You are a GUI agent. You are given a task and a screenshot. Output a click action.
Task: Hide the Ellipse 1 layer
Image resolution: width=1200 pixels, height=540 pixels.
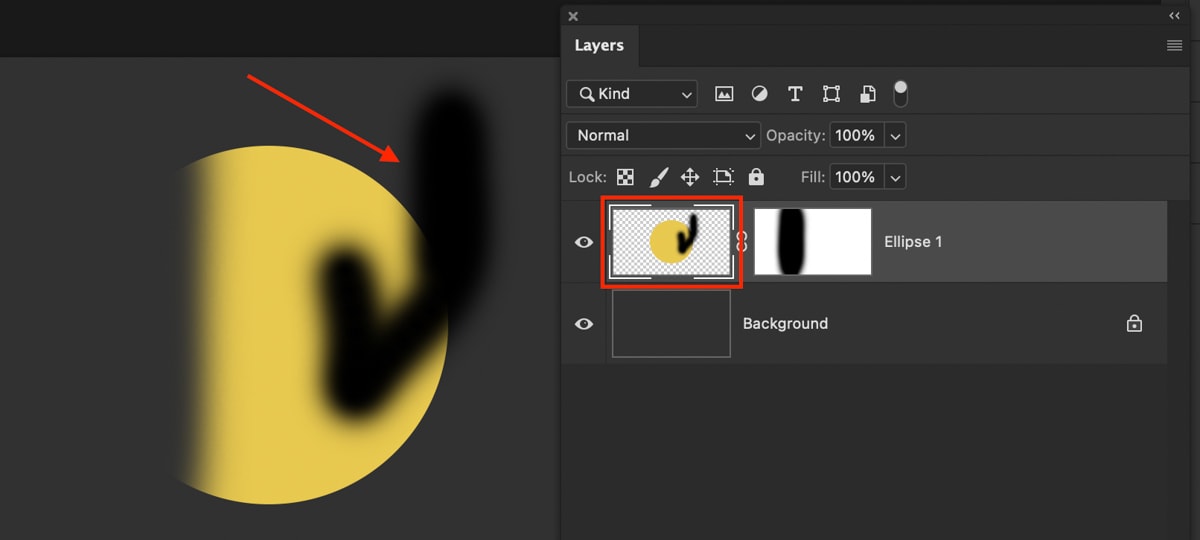(584, 242)
